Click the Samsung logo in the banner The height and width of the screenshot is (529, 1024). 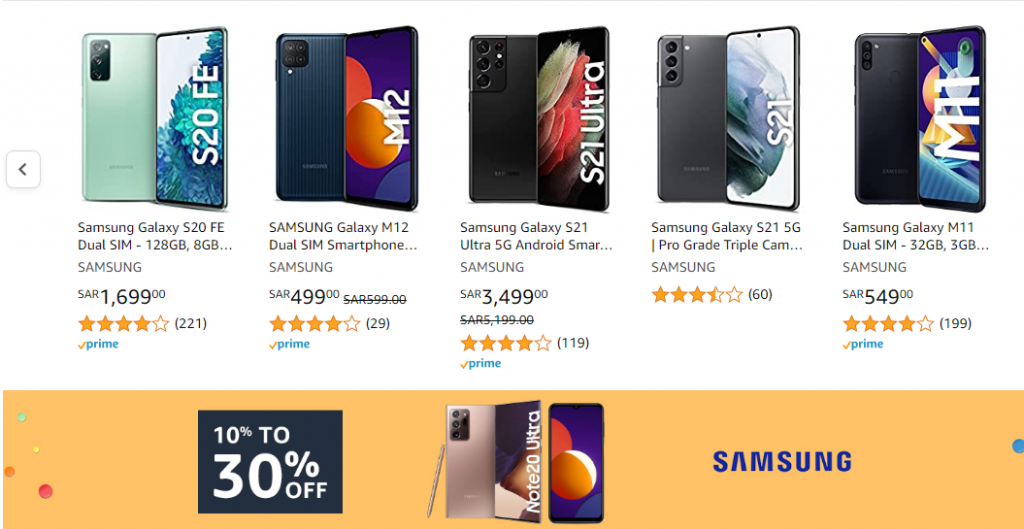[782, 462]
